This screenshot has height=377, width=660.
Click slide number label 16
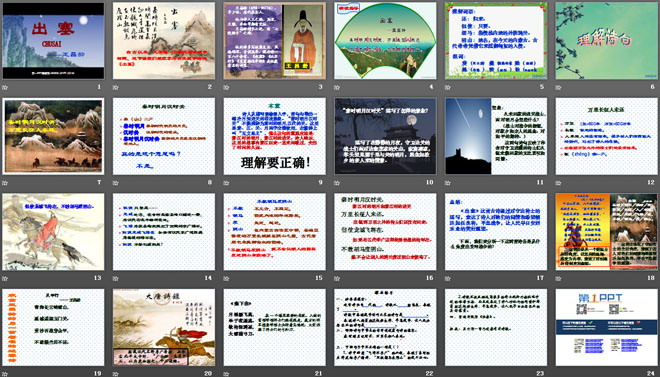point(430,278)
